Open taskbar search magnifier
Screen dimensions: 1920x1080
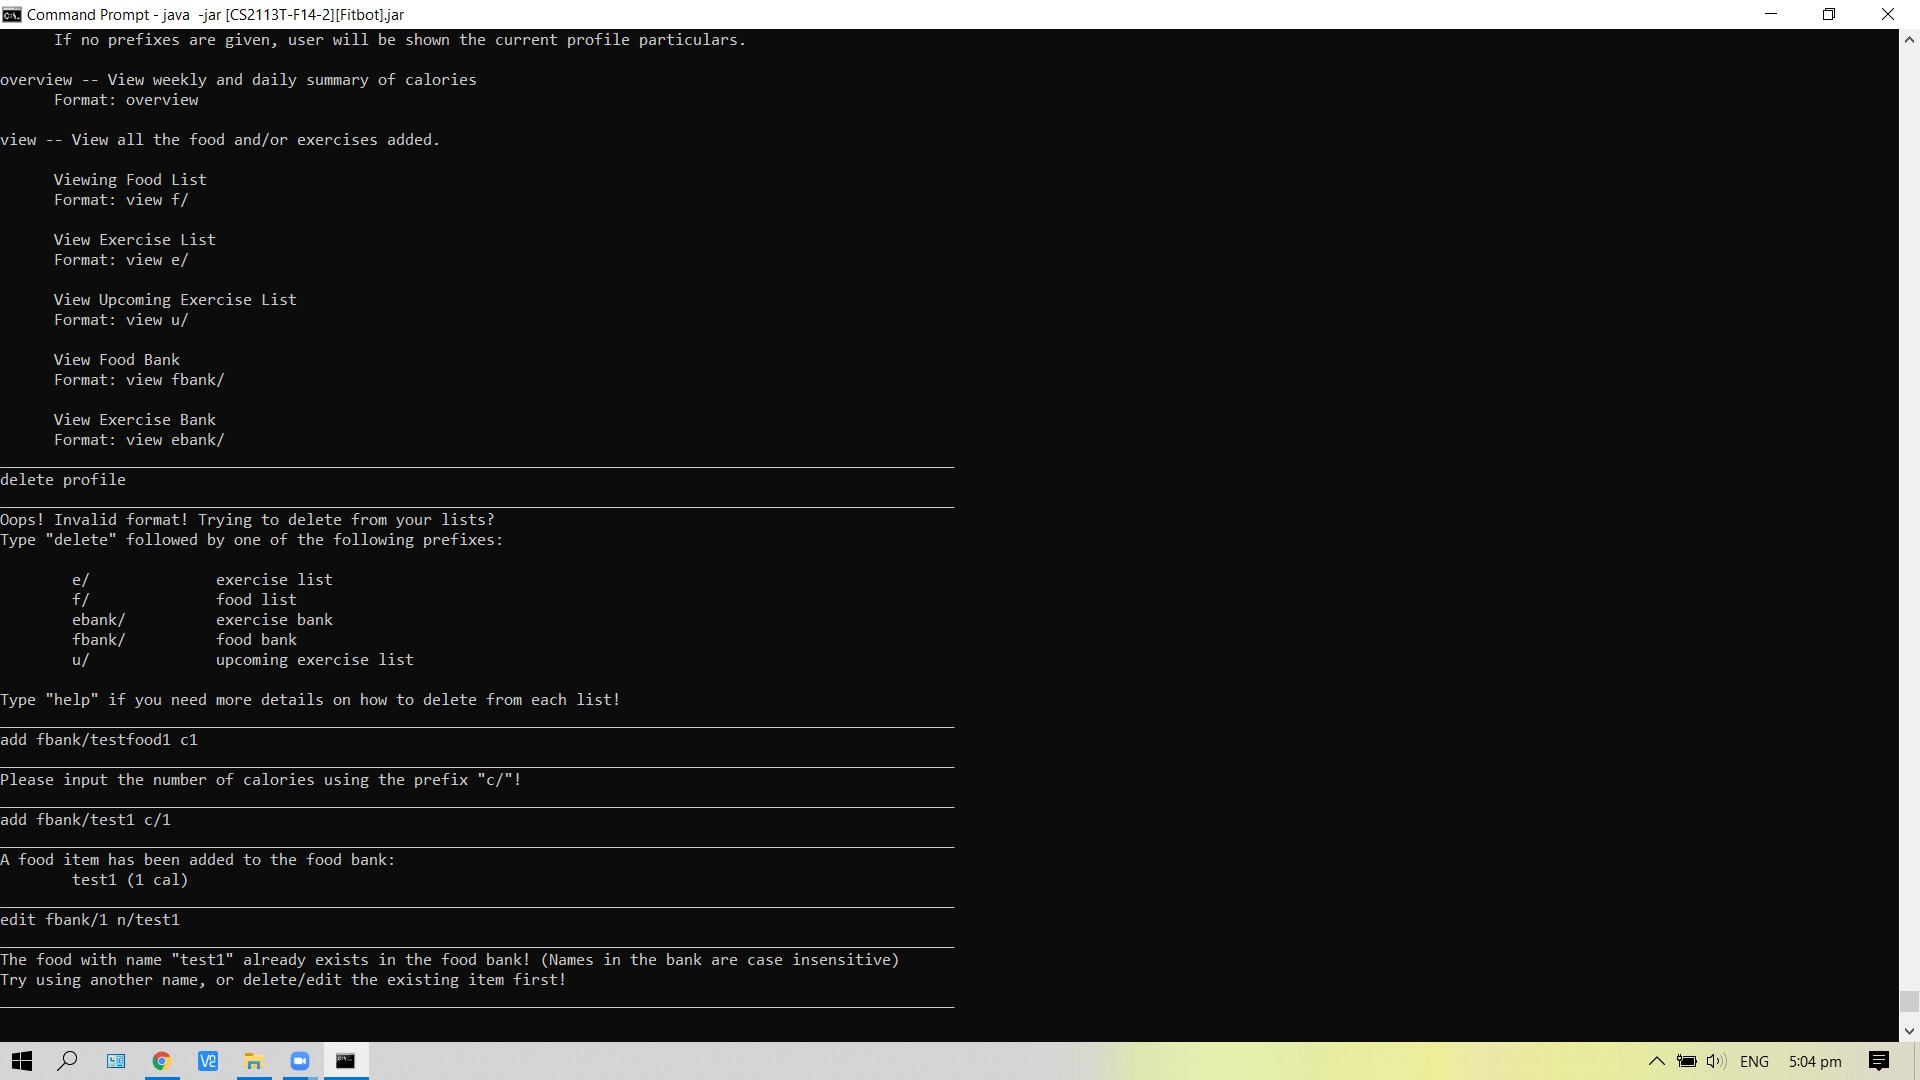(67, 1061)
